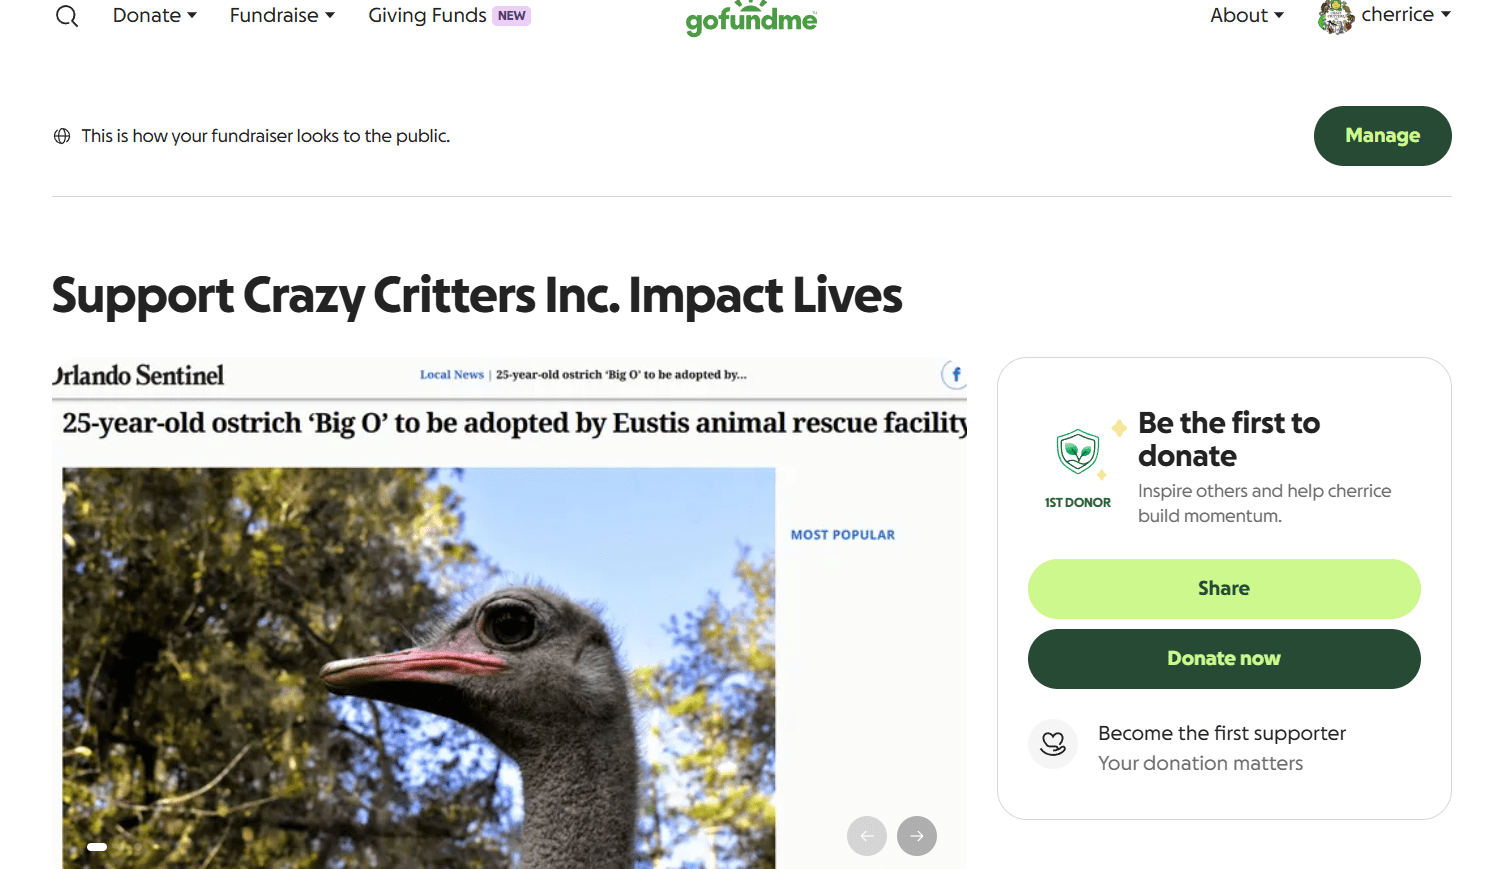Select the first carousel slide indicator
This screenshot has width=1491, height=869.
tap(97, 847)
